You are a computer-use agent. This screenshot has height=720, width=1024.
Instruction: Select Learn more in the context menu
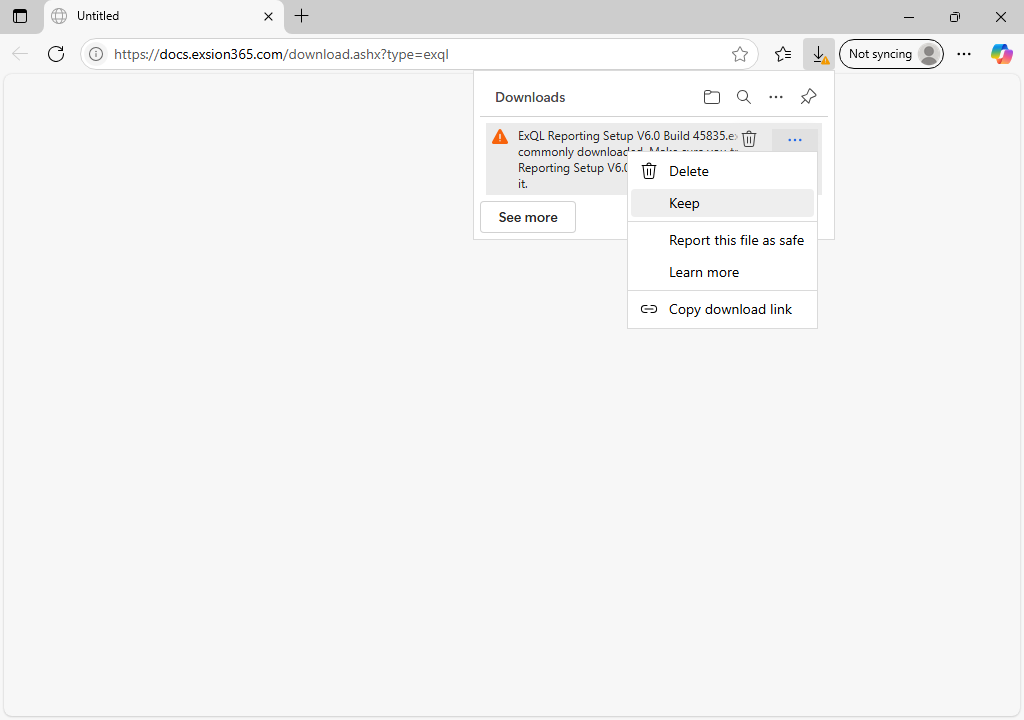[722, 272]
